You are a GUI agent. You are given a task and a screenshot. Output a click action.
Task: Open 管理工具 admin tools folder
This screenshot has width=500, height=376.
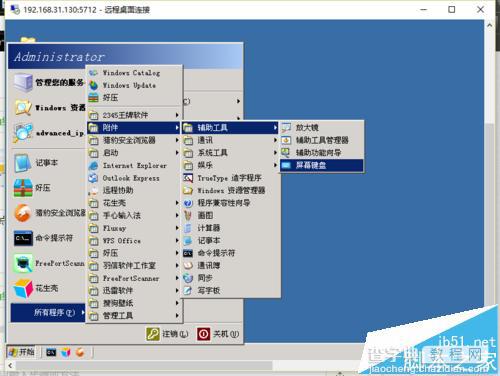click(134, 316)
